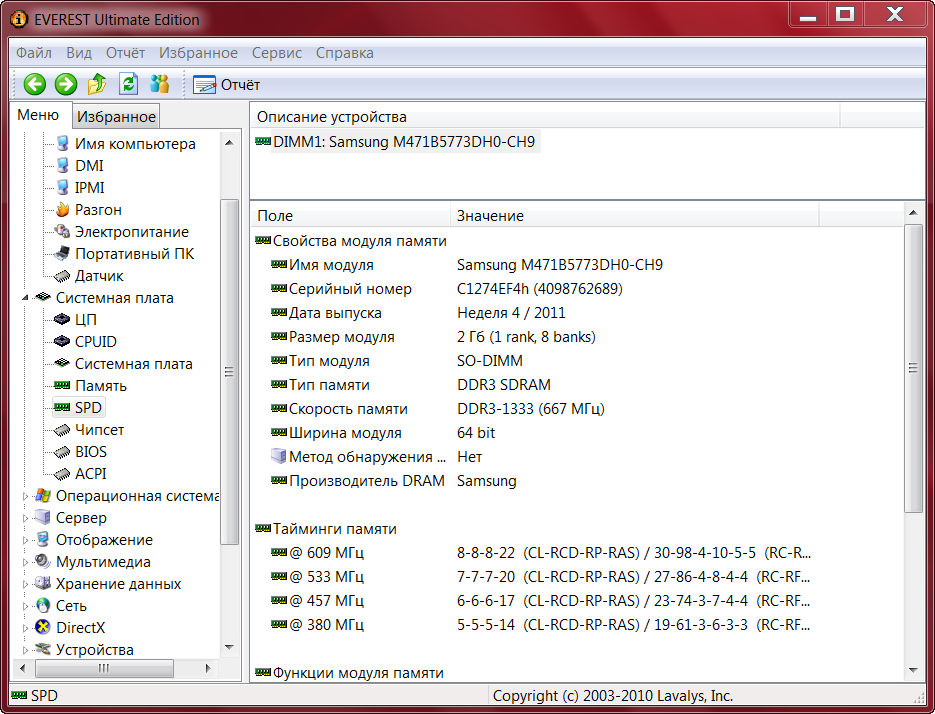
Task: Click tree panel vertical scrollbar down arrow
Action: pyautogui.click(x=230, y=647)
